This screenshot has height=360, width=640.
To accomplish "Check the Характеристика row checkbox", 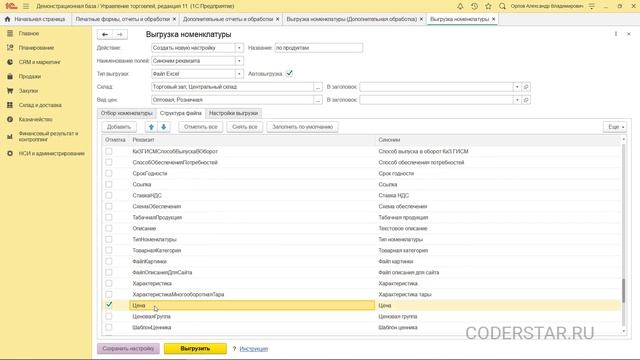I will 109,283.
